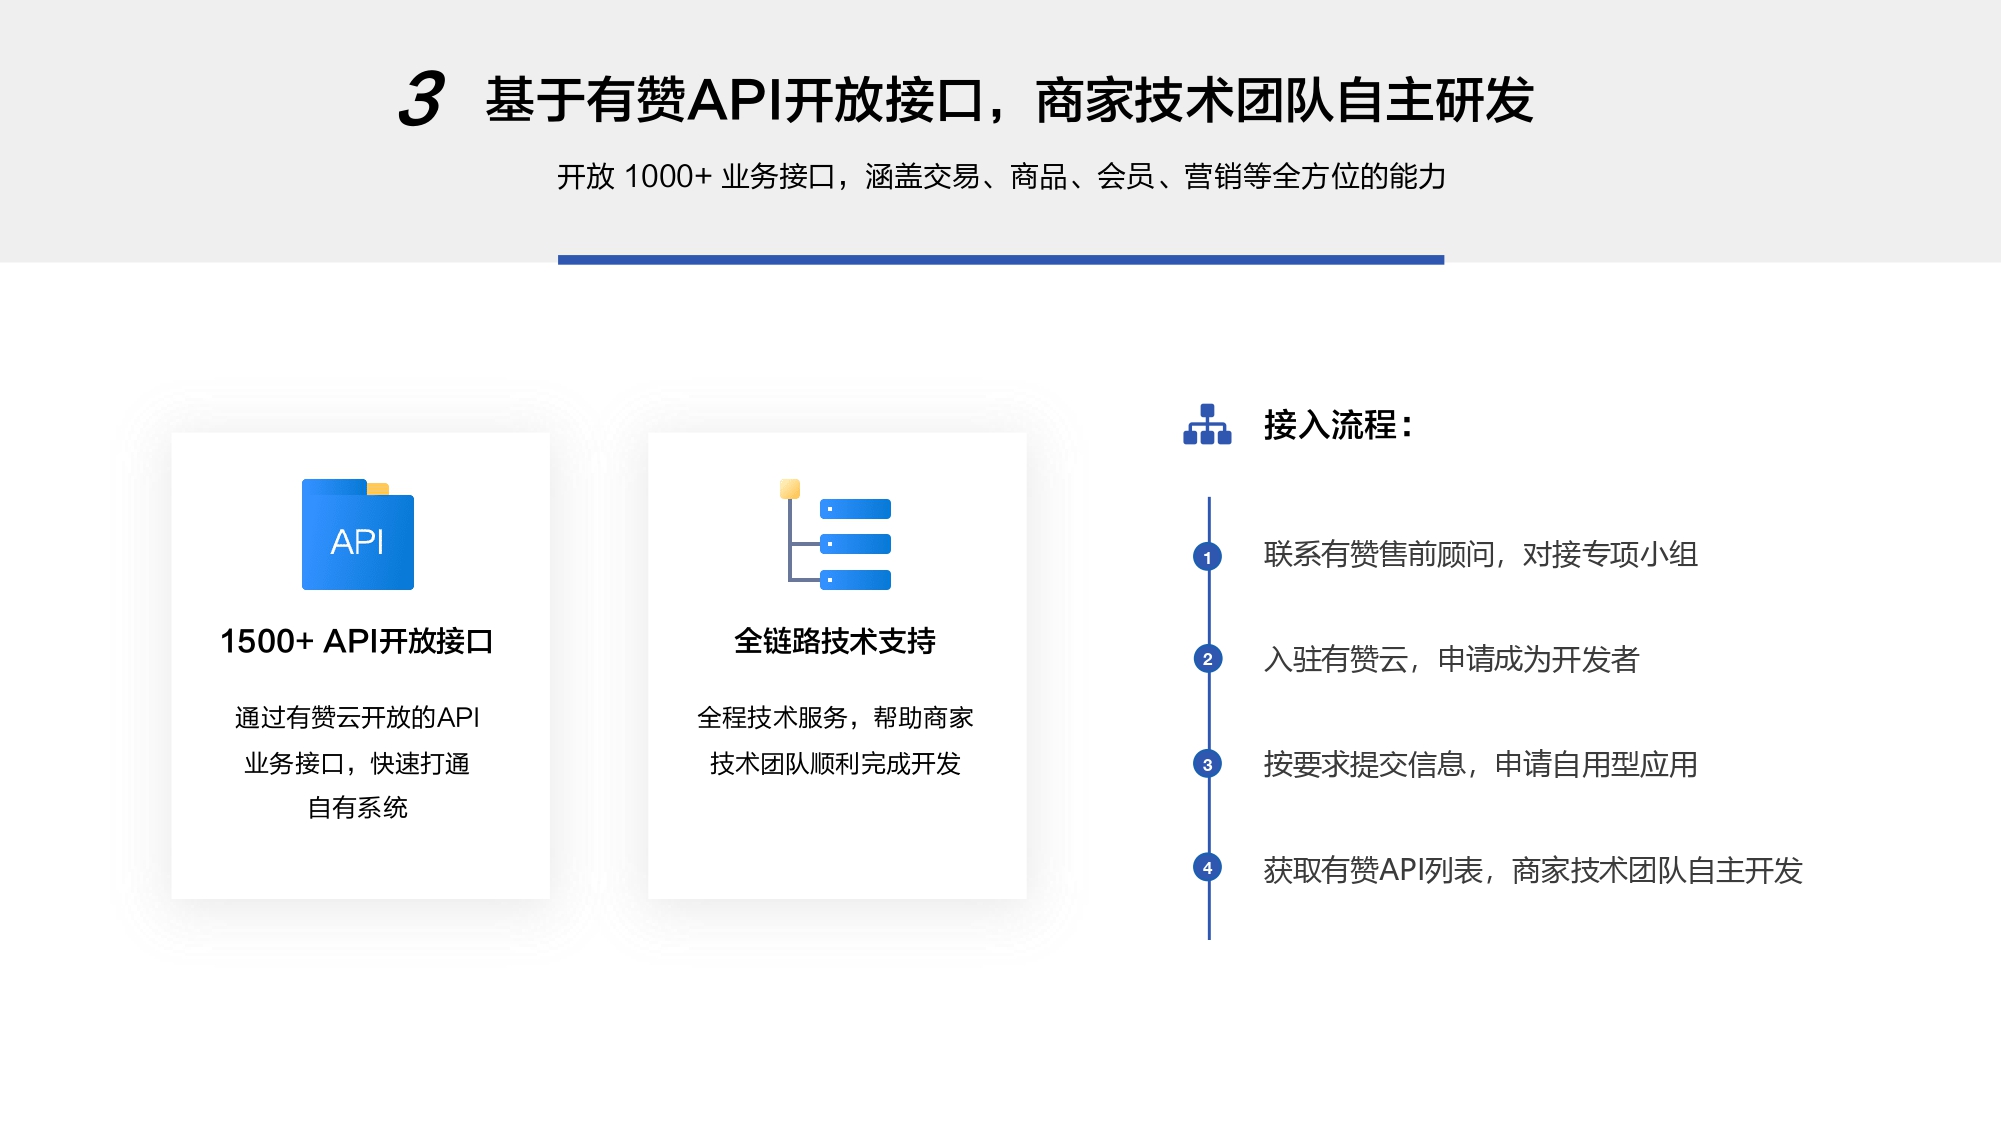Click text 按要求提交信息，申请自用型应用
The height and width of the screenshot is (1126, 2001).
[x=1481, y=764]
